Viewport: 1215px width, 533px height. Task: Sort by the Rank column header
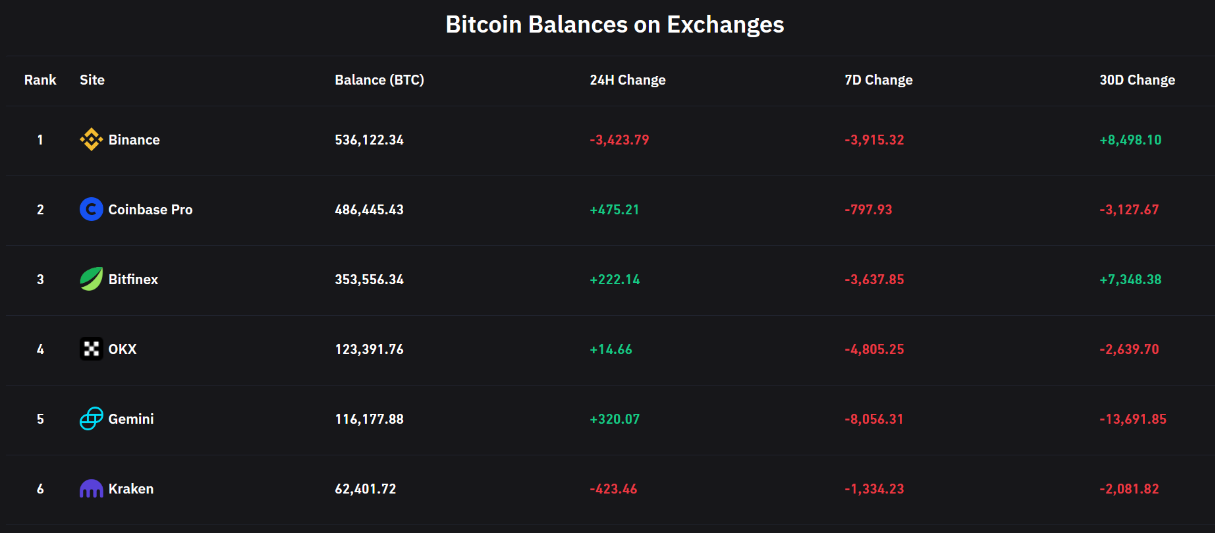point(40,80)
